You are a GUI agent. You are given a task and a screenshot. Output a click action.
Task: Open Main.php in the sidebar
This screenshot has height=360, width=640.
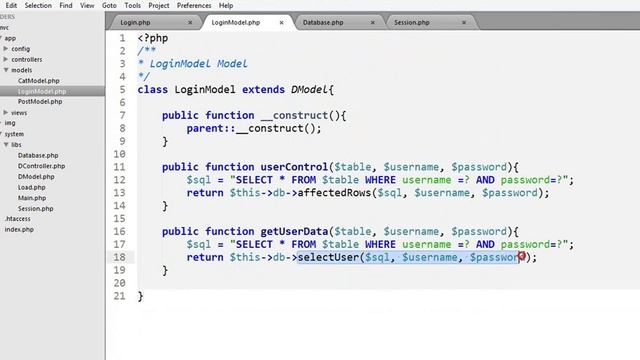click(32, 198)
